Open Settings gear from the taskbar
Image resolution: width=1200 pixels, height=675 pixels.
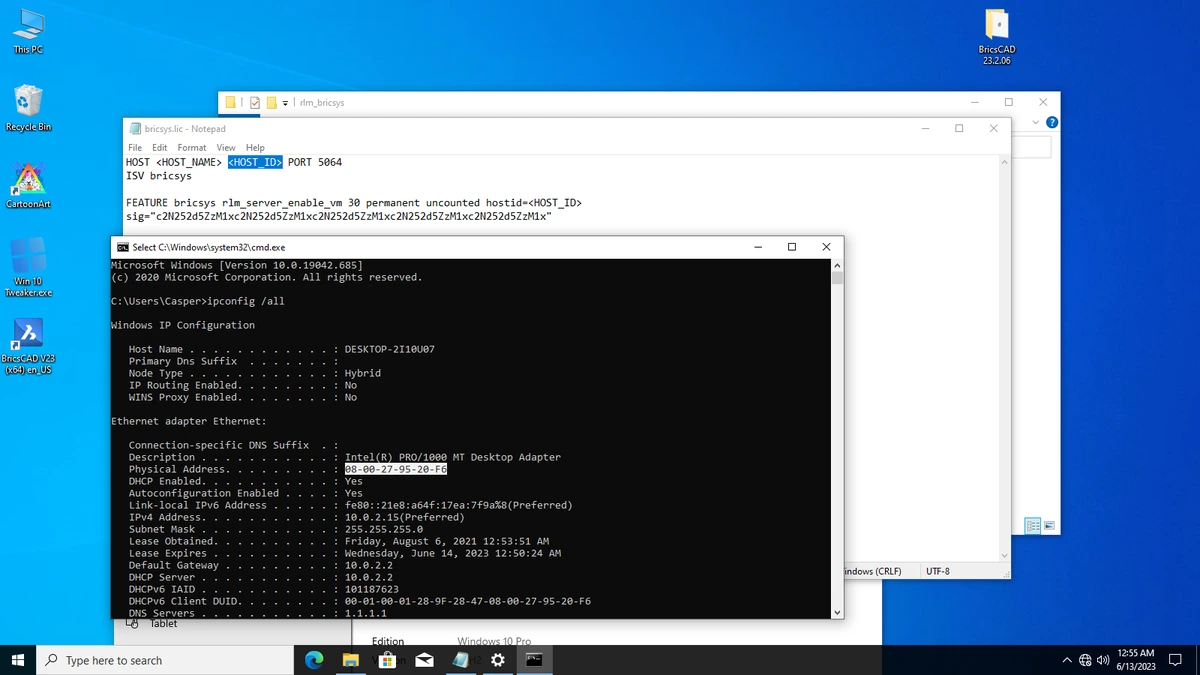(x=498, y=660)
